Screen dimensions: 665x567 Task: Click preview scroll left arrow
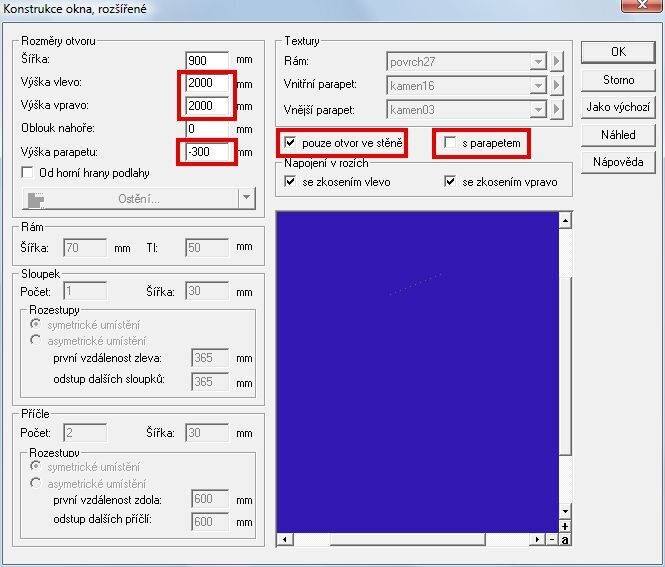[x=285, y=539]
